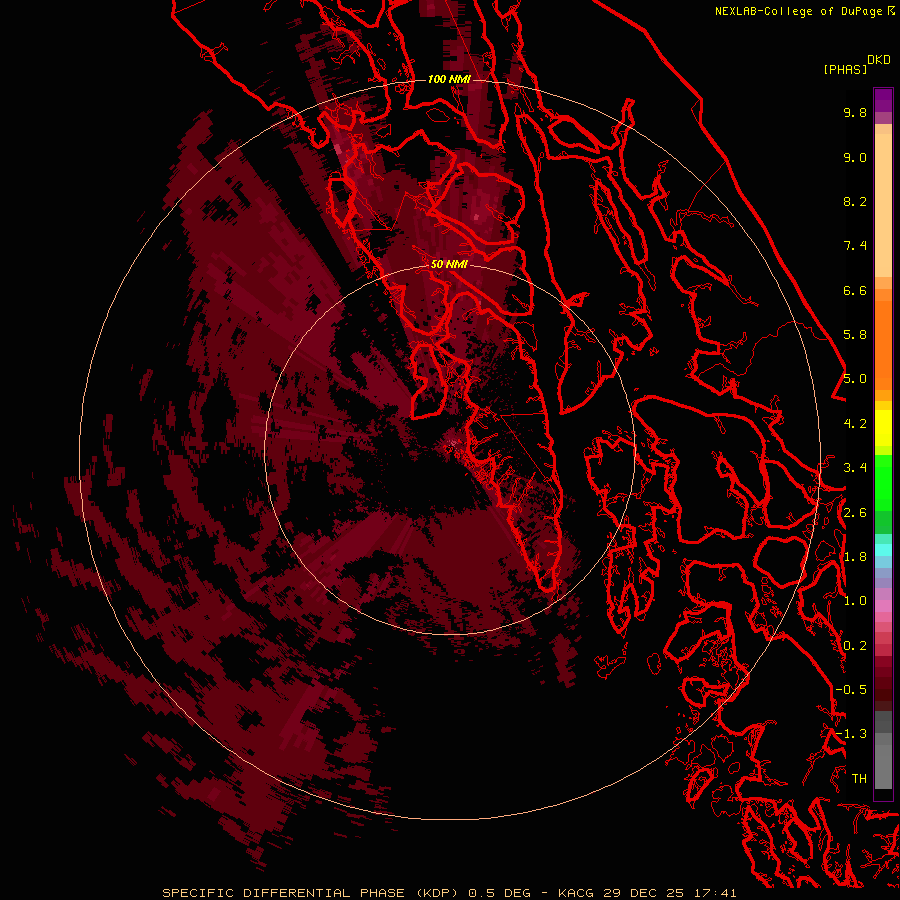Select the yellow colorbar segment
This screenshot has height=900, width=900.
coord(883,428)
